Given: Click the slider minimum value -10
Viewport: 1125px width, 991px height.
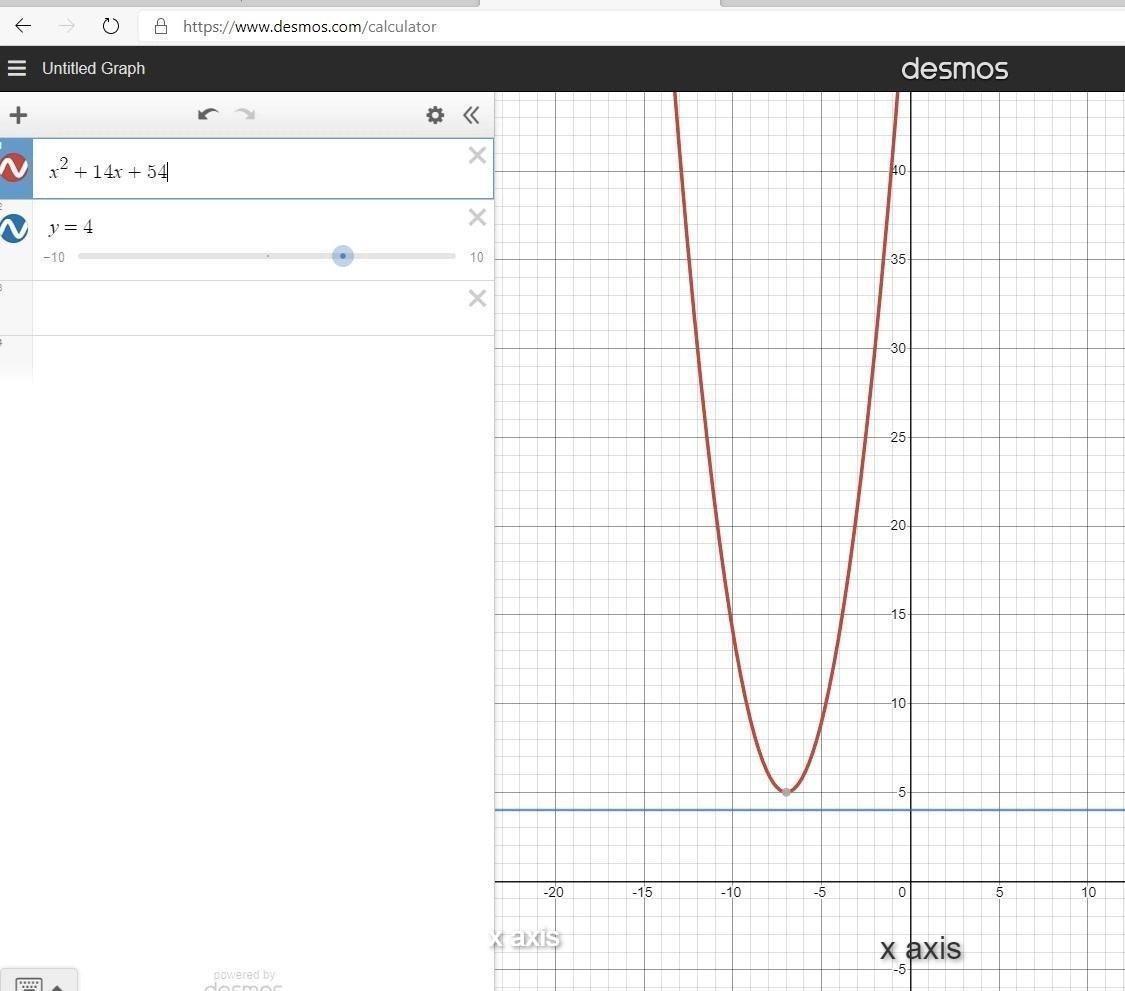Looking at the screenshot, I should point(54,258).
